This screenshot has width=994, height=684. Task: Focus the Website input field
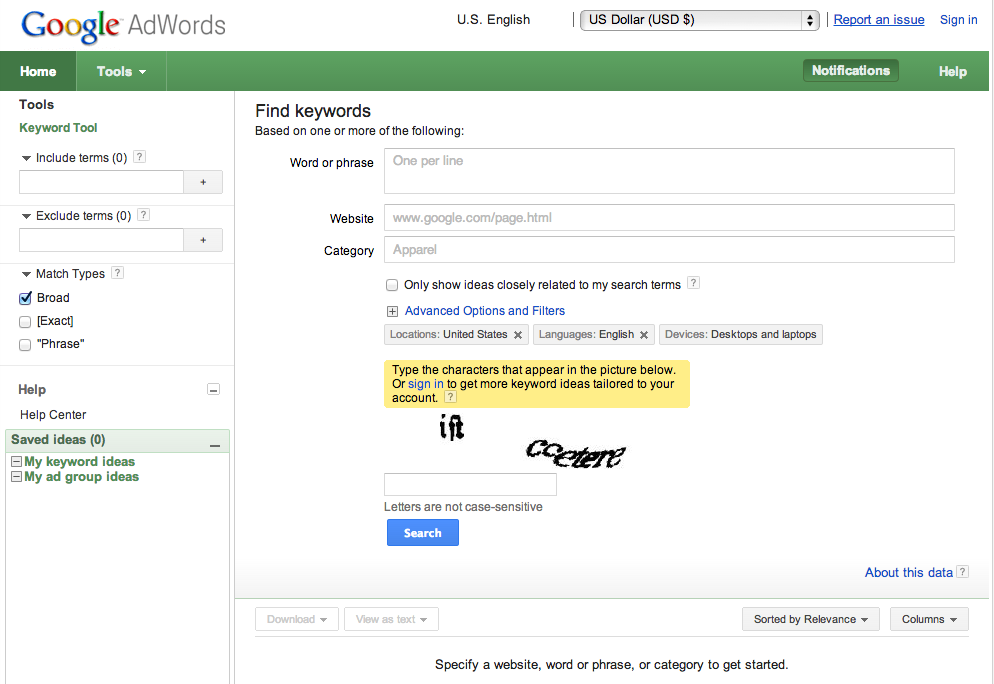[x=669, y=217]
